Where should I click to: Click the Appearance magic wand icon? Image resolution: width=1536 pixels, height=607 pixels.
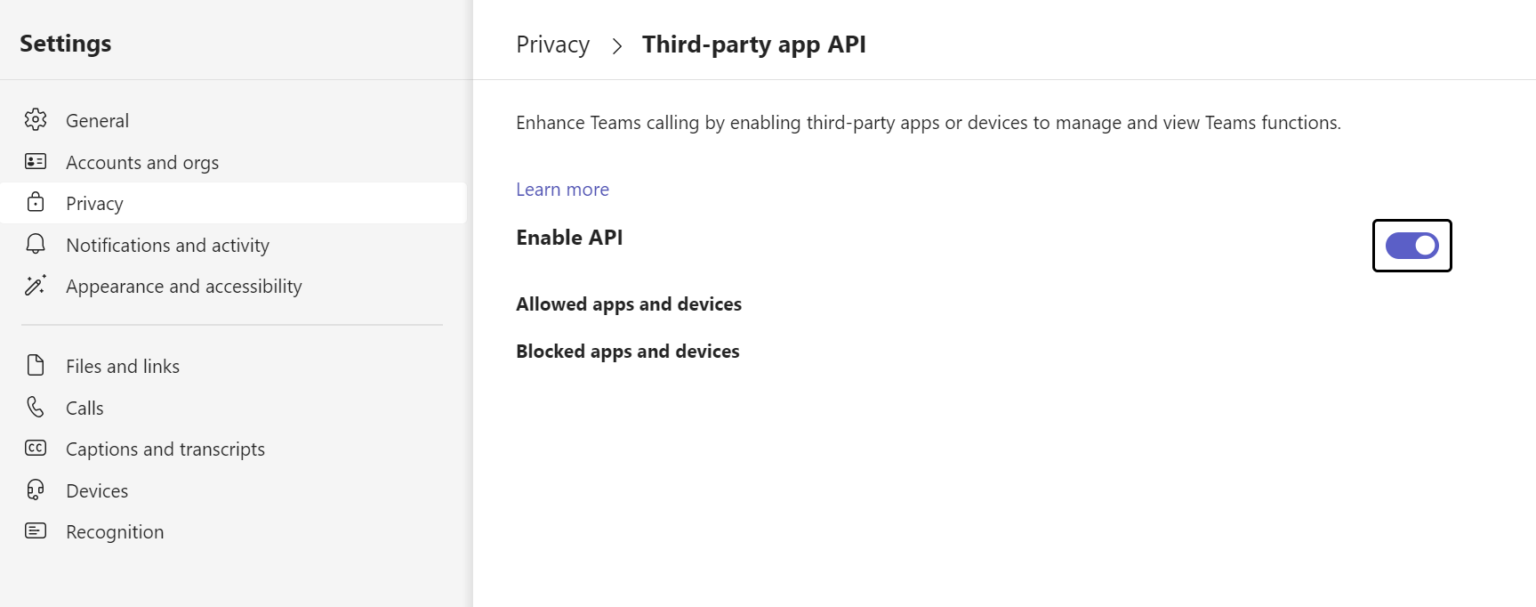(35, 286)
